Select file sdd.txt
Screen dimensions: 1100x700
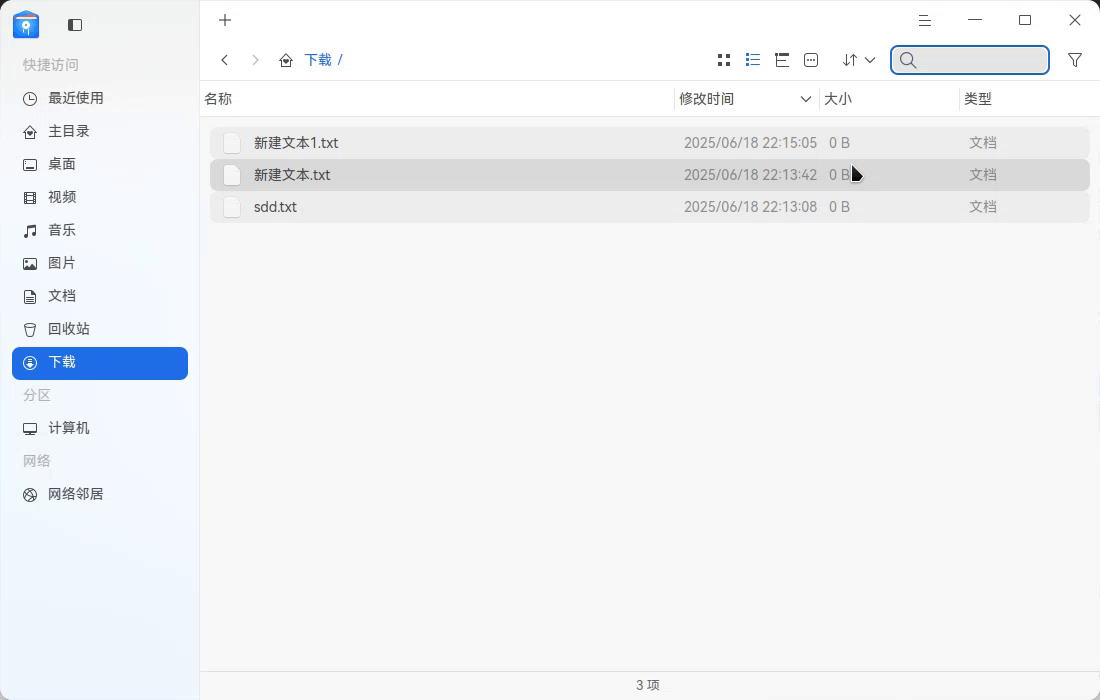click(x=650, y=207)
